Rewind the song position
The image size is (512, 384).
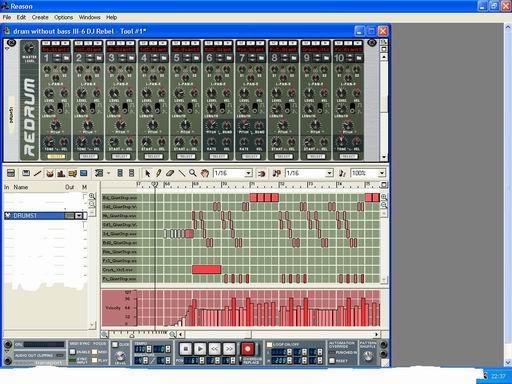click(214, 349)
